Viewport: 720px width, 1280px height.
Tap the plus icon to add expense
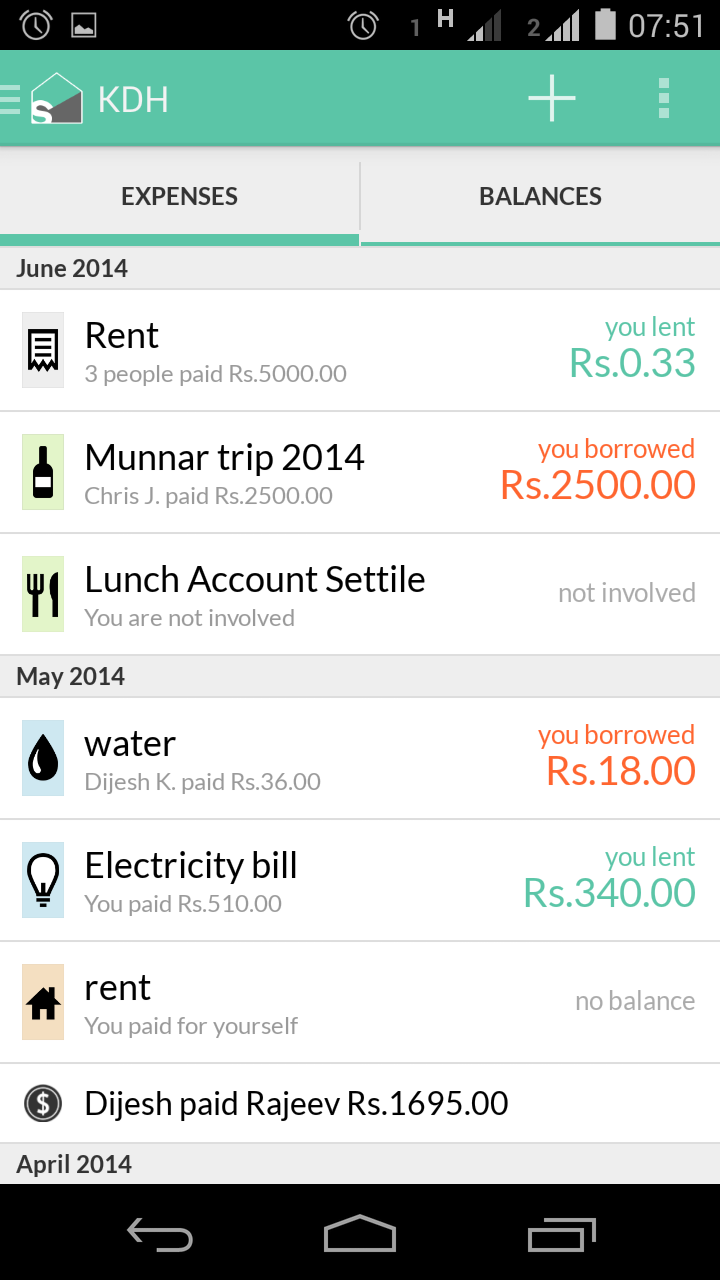(x=552, y=98)
